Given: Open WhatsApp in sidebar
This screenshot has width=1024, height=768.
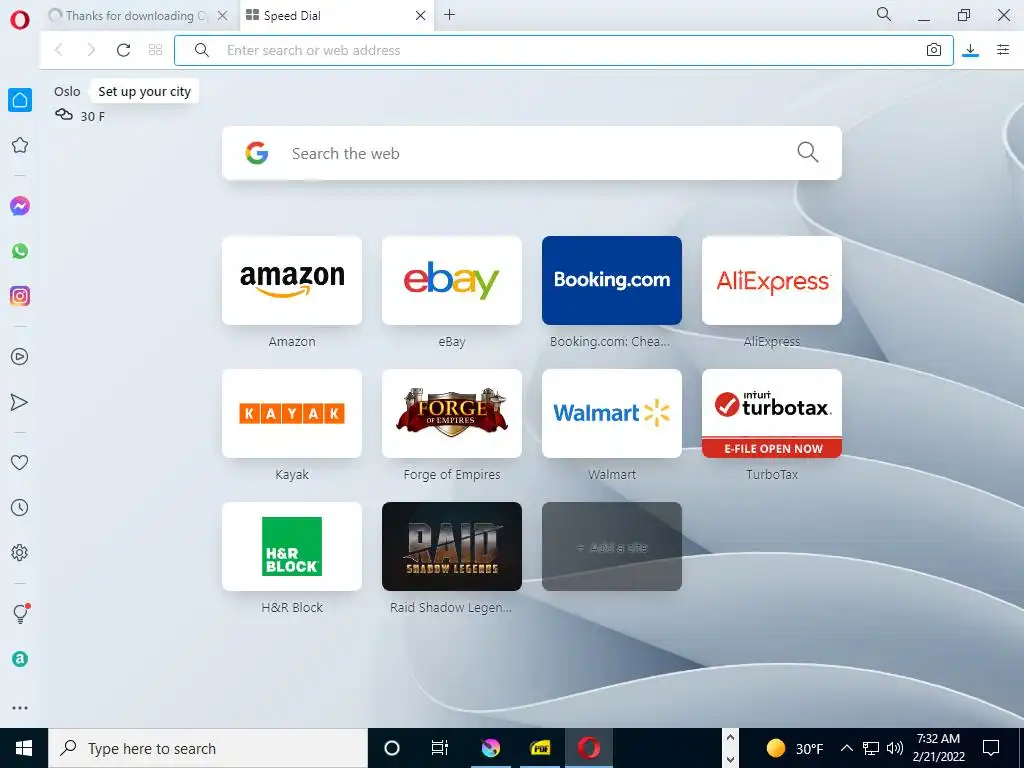Looking at the screenshot, I should 20,251.
